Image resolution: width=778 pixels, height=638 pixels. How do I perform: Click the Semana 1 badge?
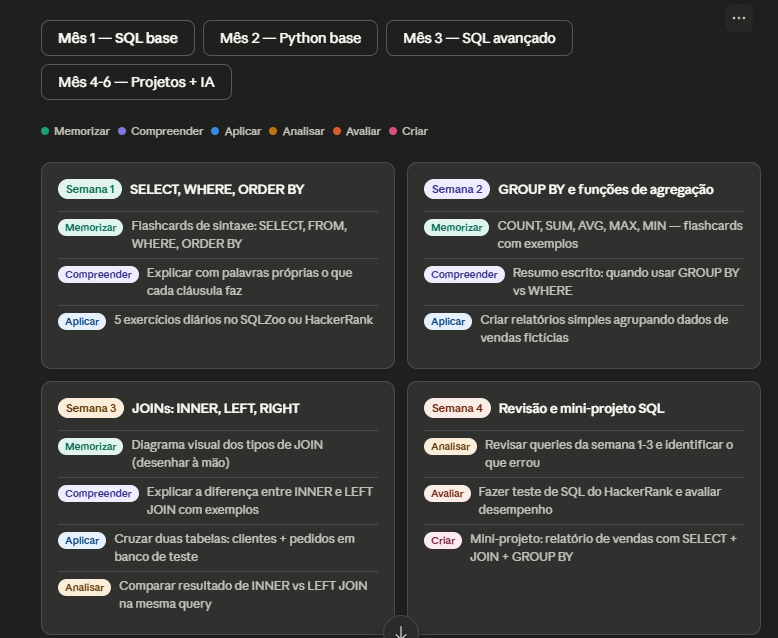[x=90, y=190]
